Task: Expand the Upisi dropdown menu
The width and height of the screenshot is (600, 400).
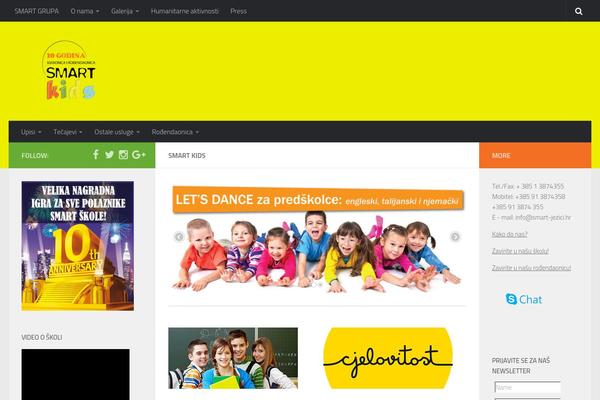Action: tap(31, 132)
